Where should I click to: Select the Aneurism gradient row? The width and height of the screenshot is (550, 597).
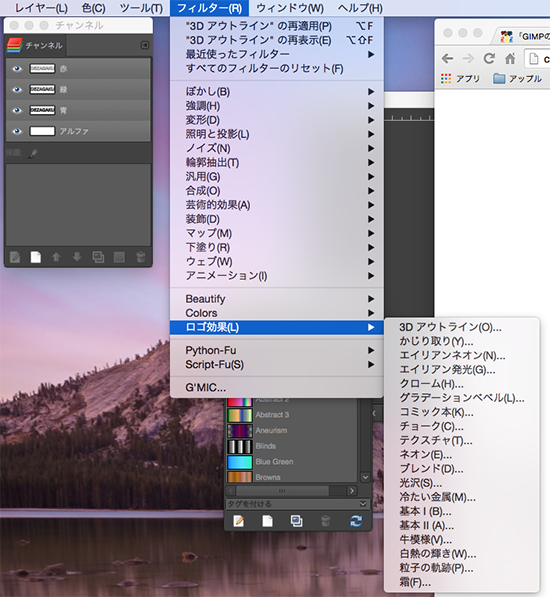292,431
